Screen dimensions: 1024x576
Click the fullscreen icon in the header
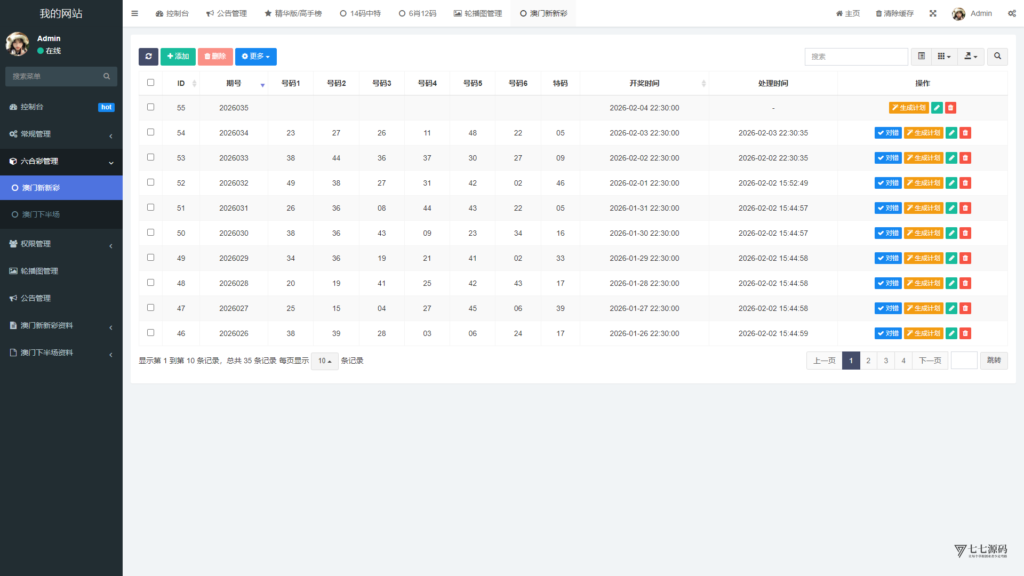click(933, 14)
